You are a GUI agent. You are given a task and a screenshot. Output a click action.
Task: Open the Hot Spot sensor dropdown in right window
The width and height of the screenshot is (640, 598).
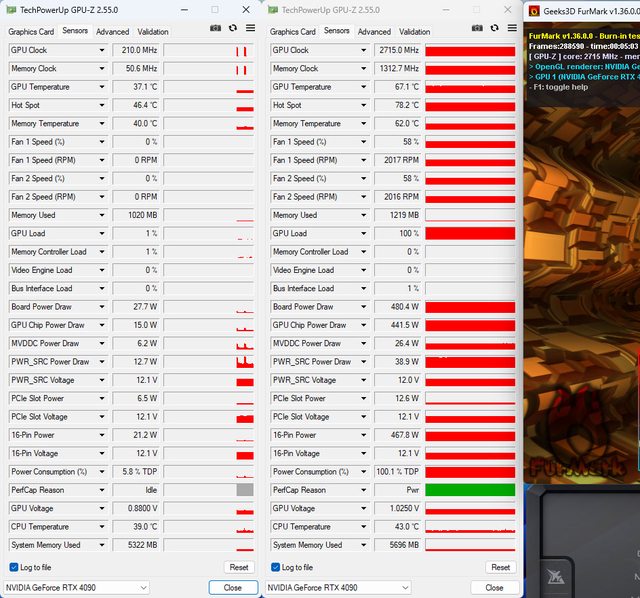click(364, 105)
